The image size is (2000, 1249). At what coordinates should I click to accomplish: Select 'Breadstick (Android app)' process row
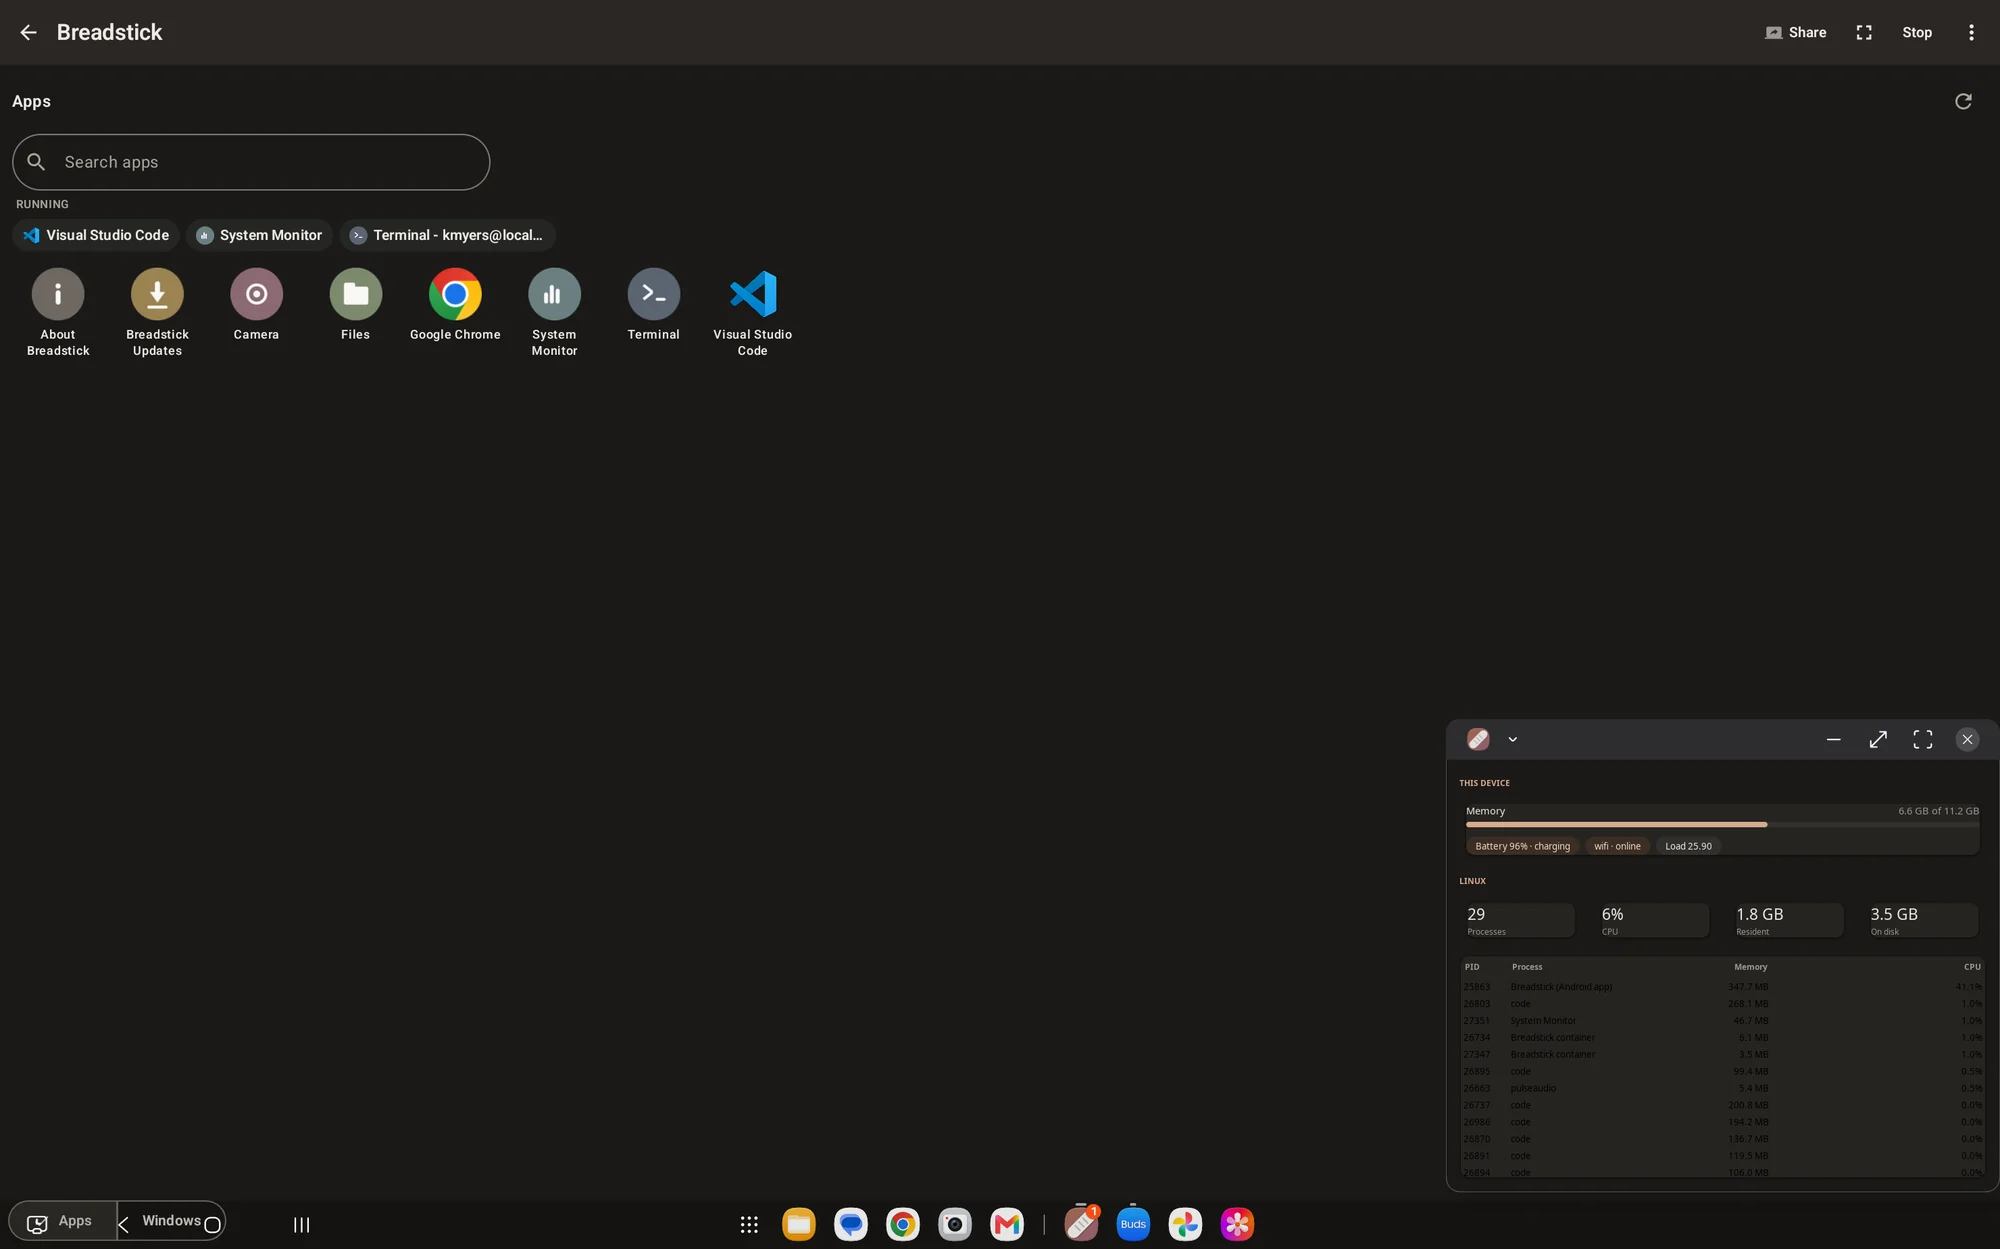pos(1722,987)
